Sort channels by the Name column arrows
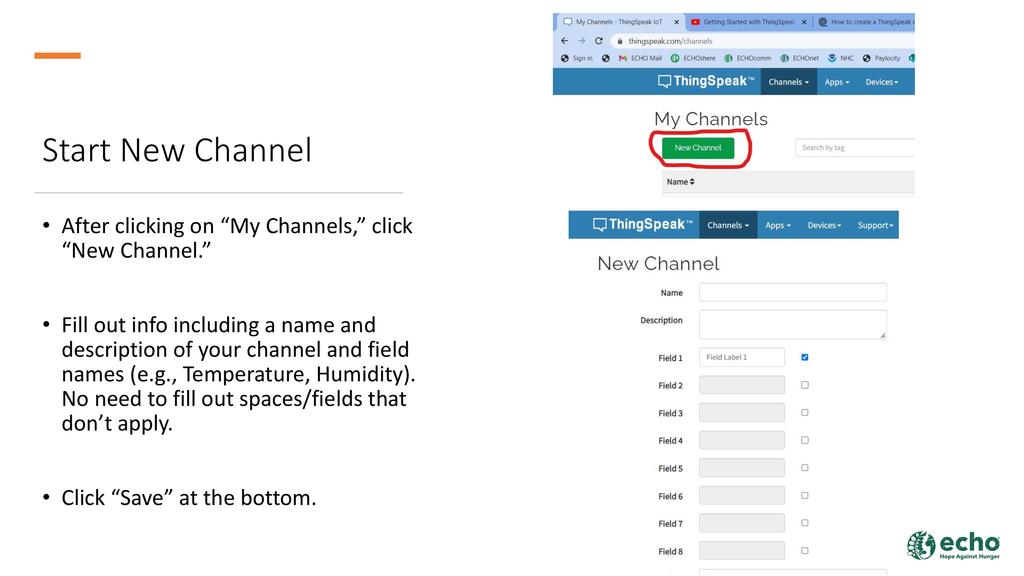The width and height of the screenshot is (1024, 576). [x=691, y=182]
